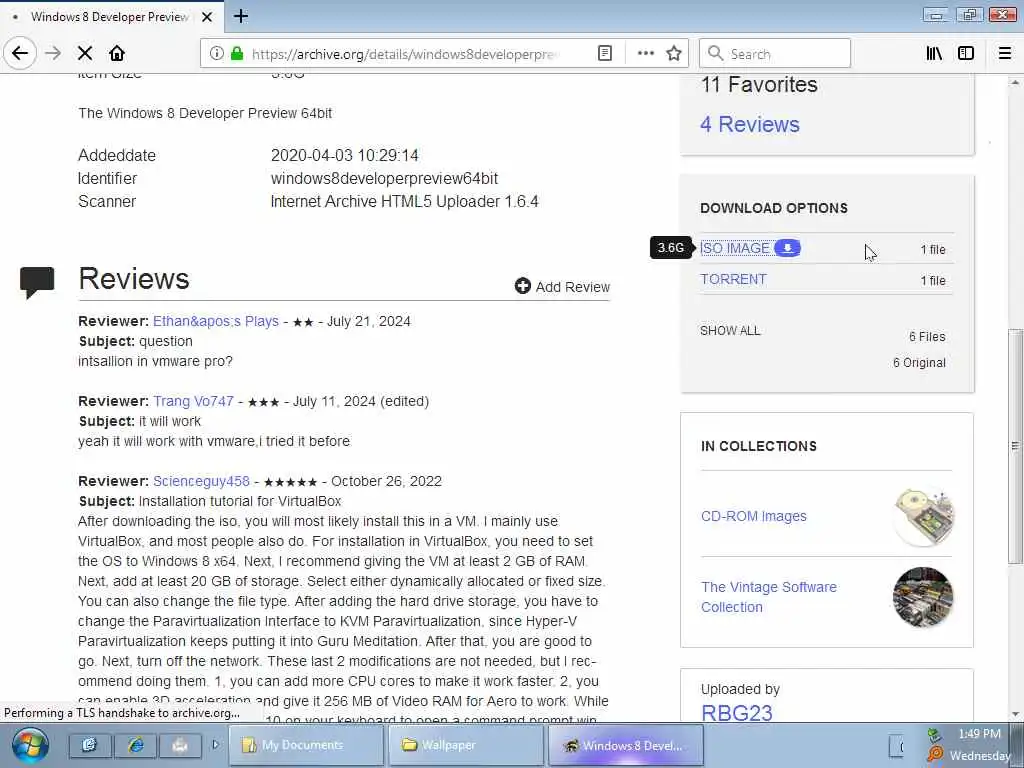This screenshot has height=768, width=1024.
Task: Show sidebars icon in toolbar
Action: click(966, 54)
